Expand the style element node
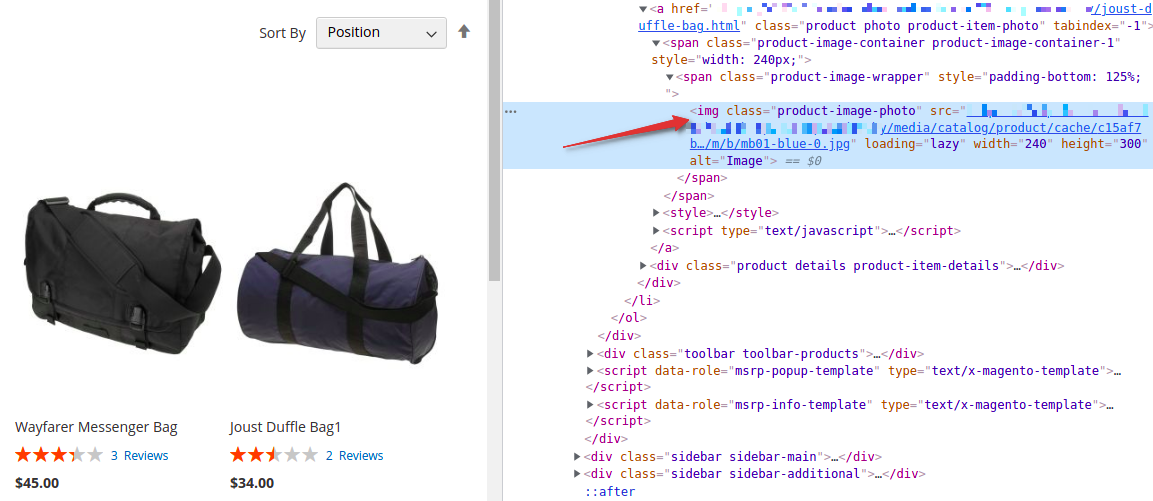 click(656, 213)
